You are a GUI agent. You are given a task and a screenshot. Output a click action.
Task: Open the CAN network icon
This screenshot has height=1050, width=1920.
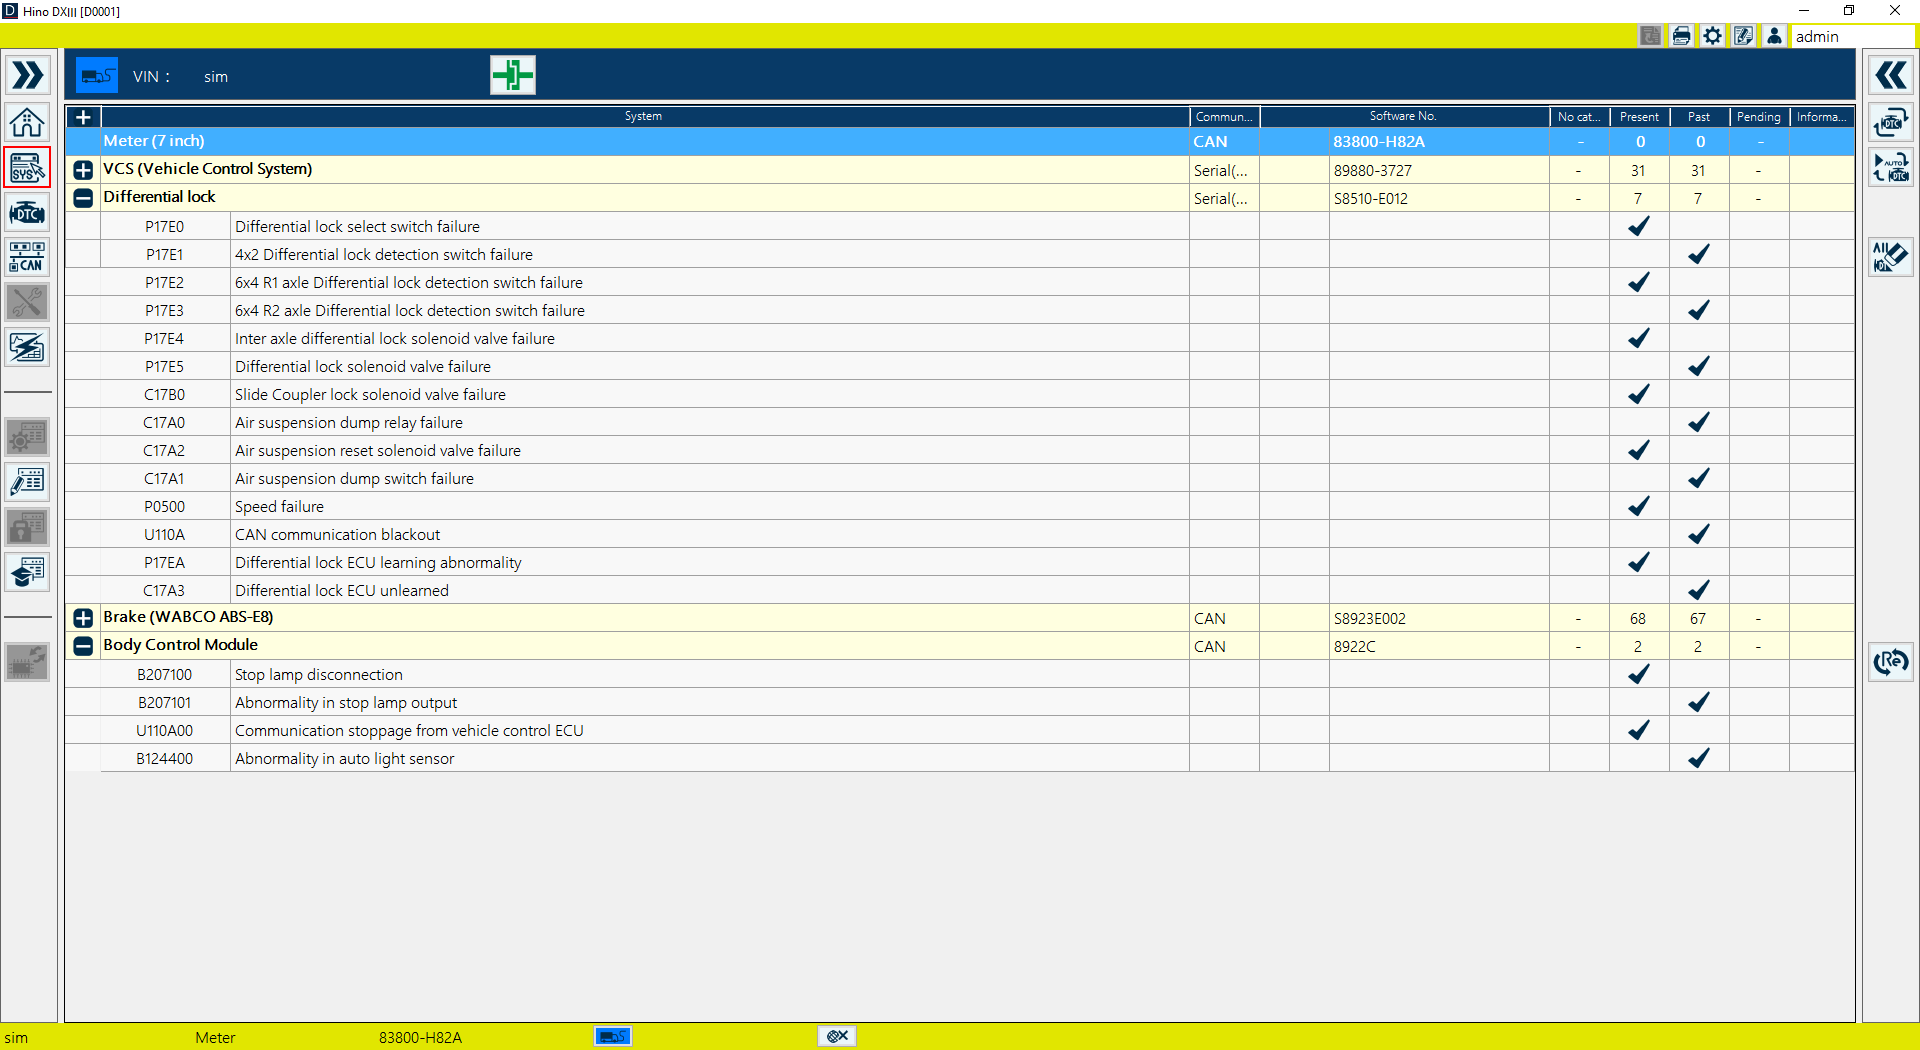27,257
